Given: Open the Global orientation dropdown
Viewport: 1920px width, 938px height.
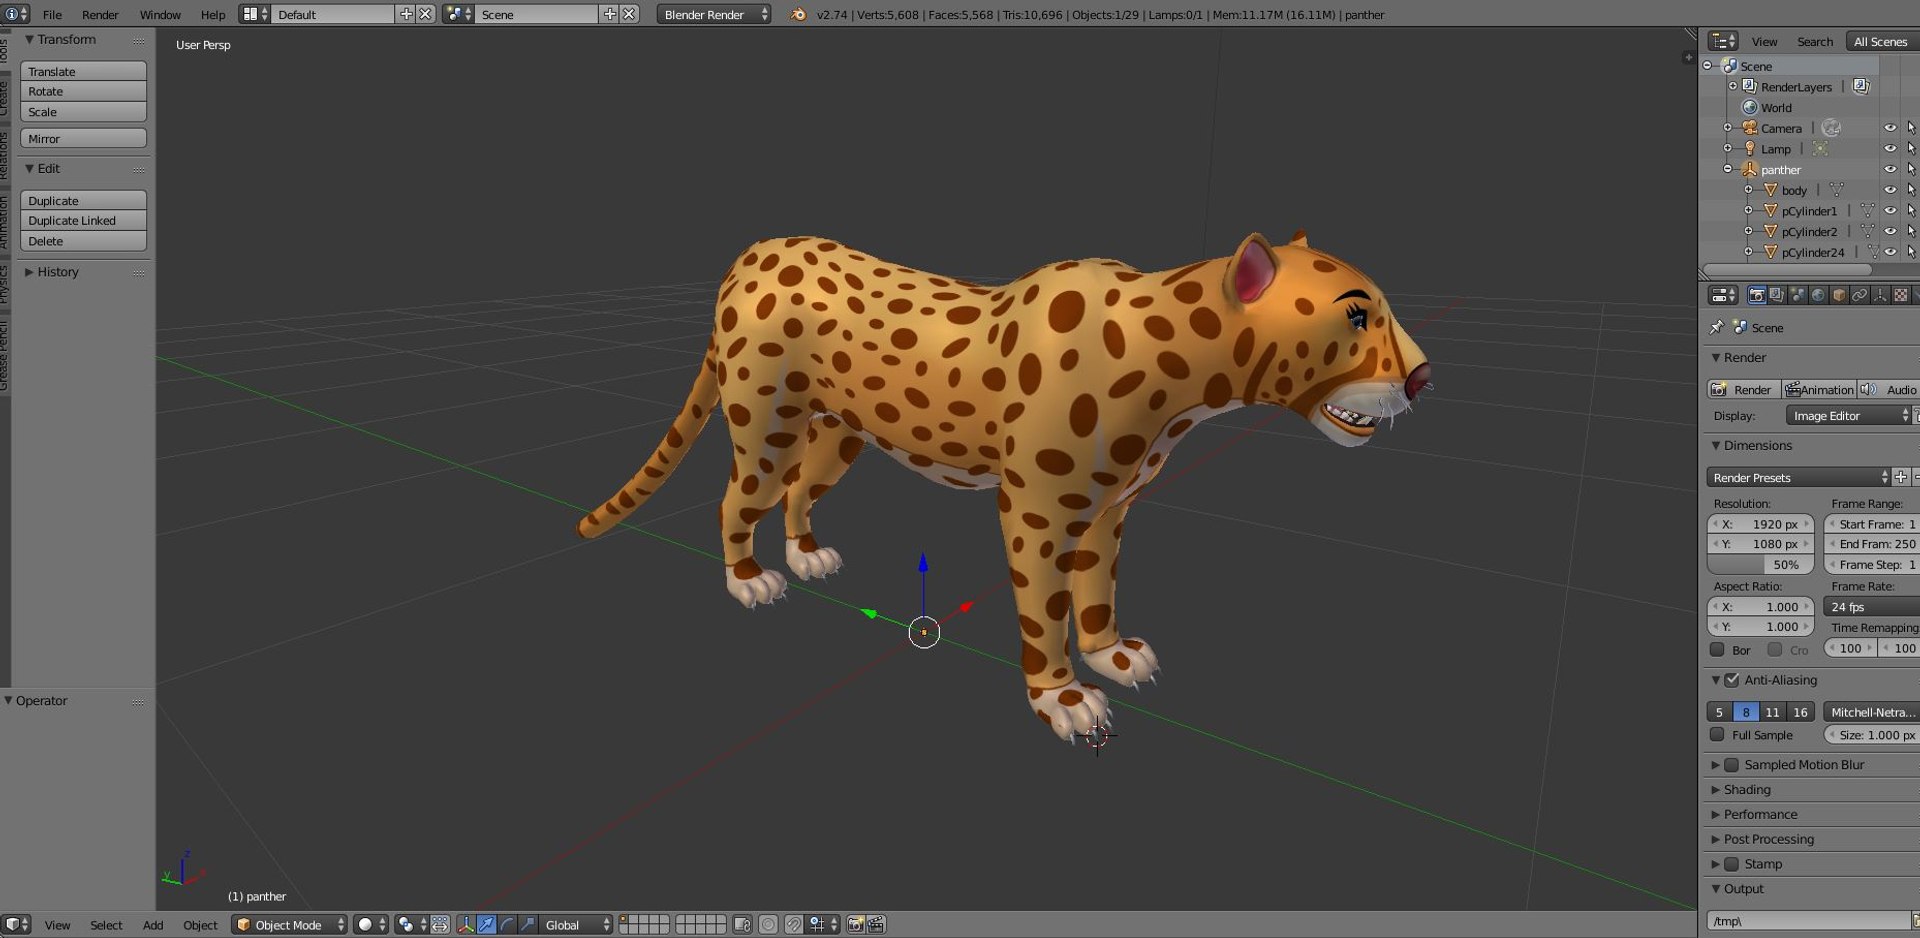Looking at the screenshot, I should click(x=575, y=925).
